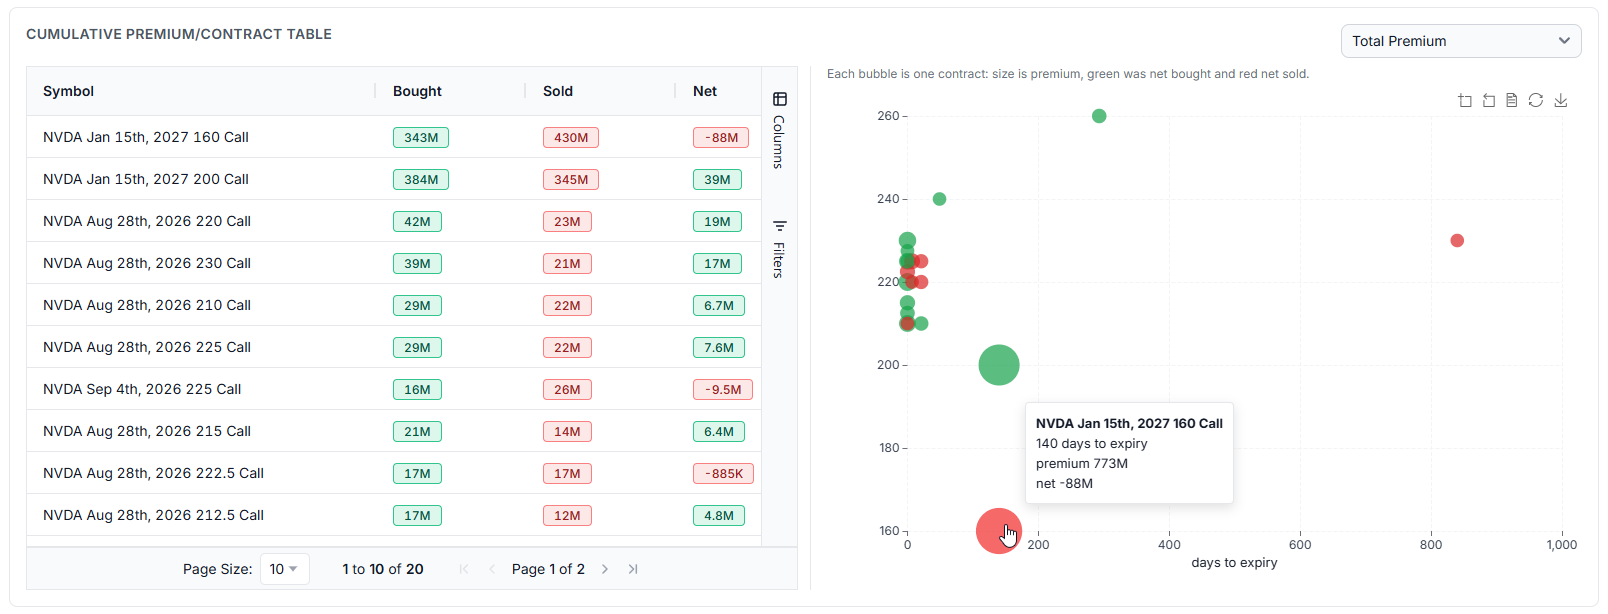Click the 430M sold value badge
Viewport: 1608px width, 614px height.
coord(571,138)
